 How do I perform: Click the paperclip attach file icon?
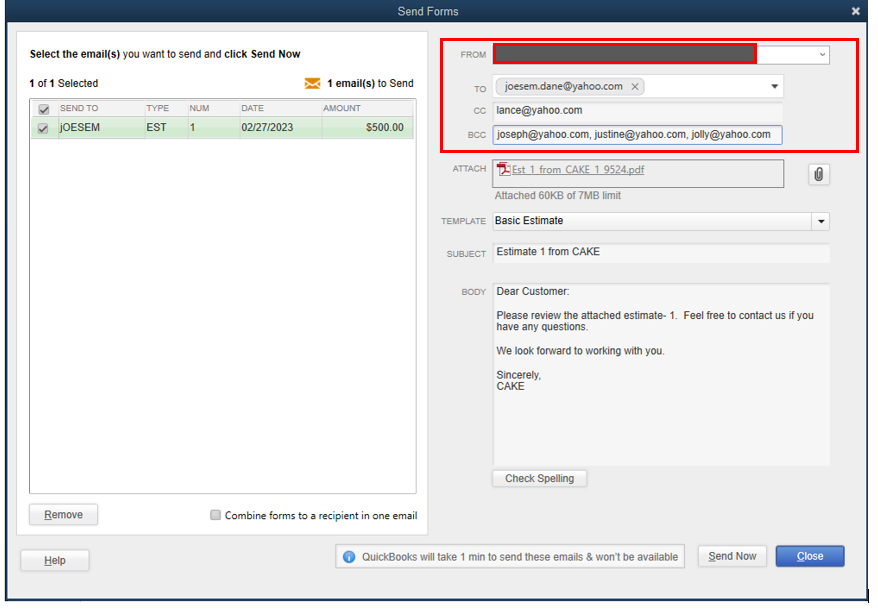(x=819, y=175)
